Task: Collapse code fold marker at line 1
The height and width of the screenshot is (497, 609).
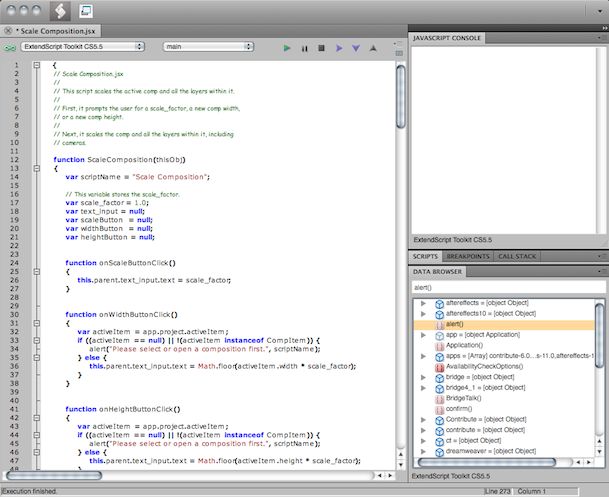Action: point(37,65)
